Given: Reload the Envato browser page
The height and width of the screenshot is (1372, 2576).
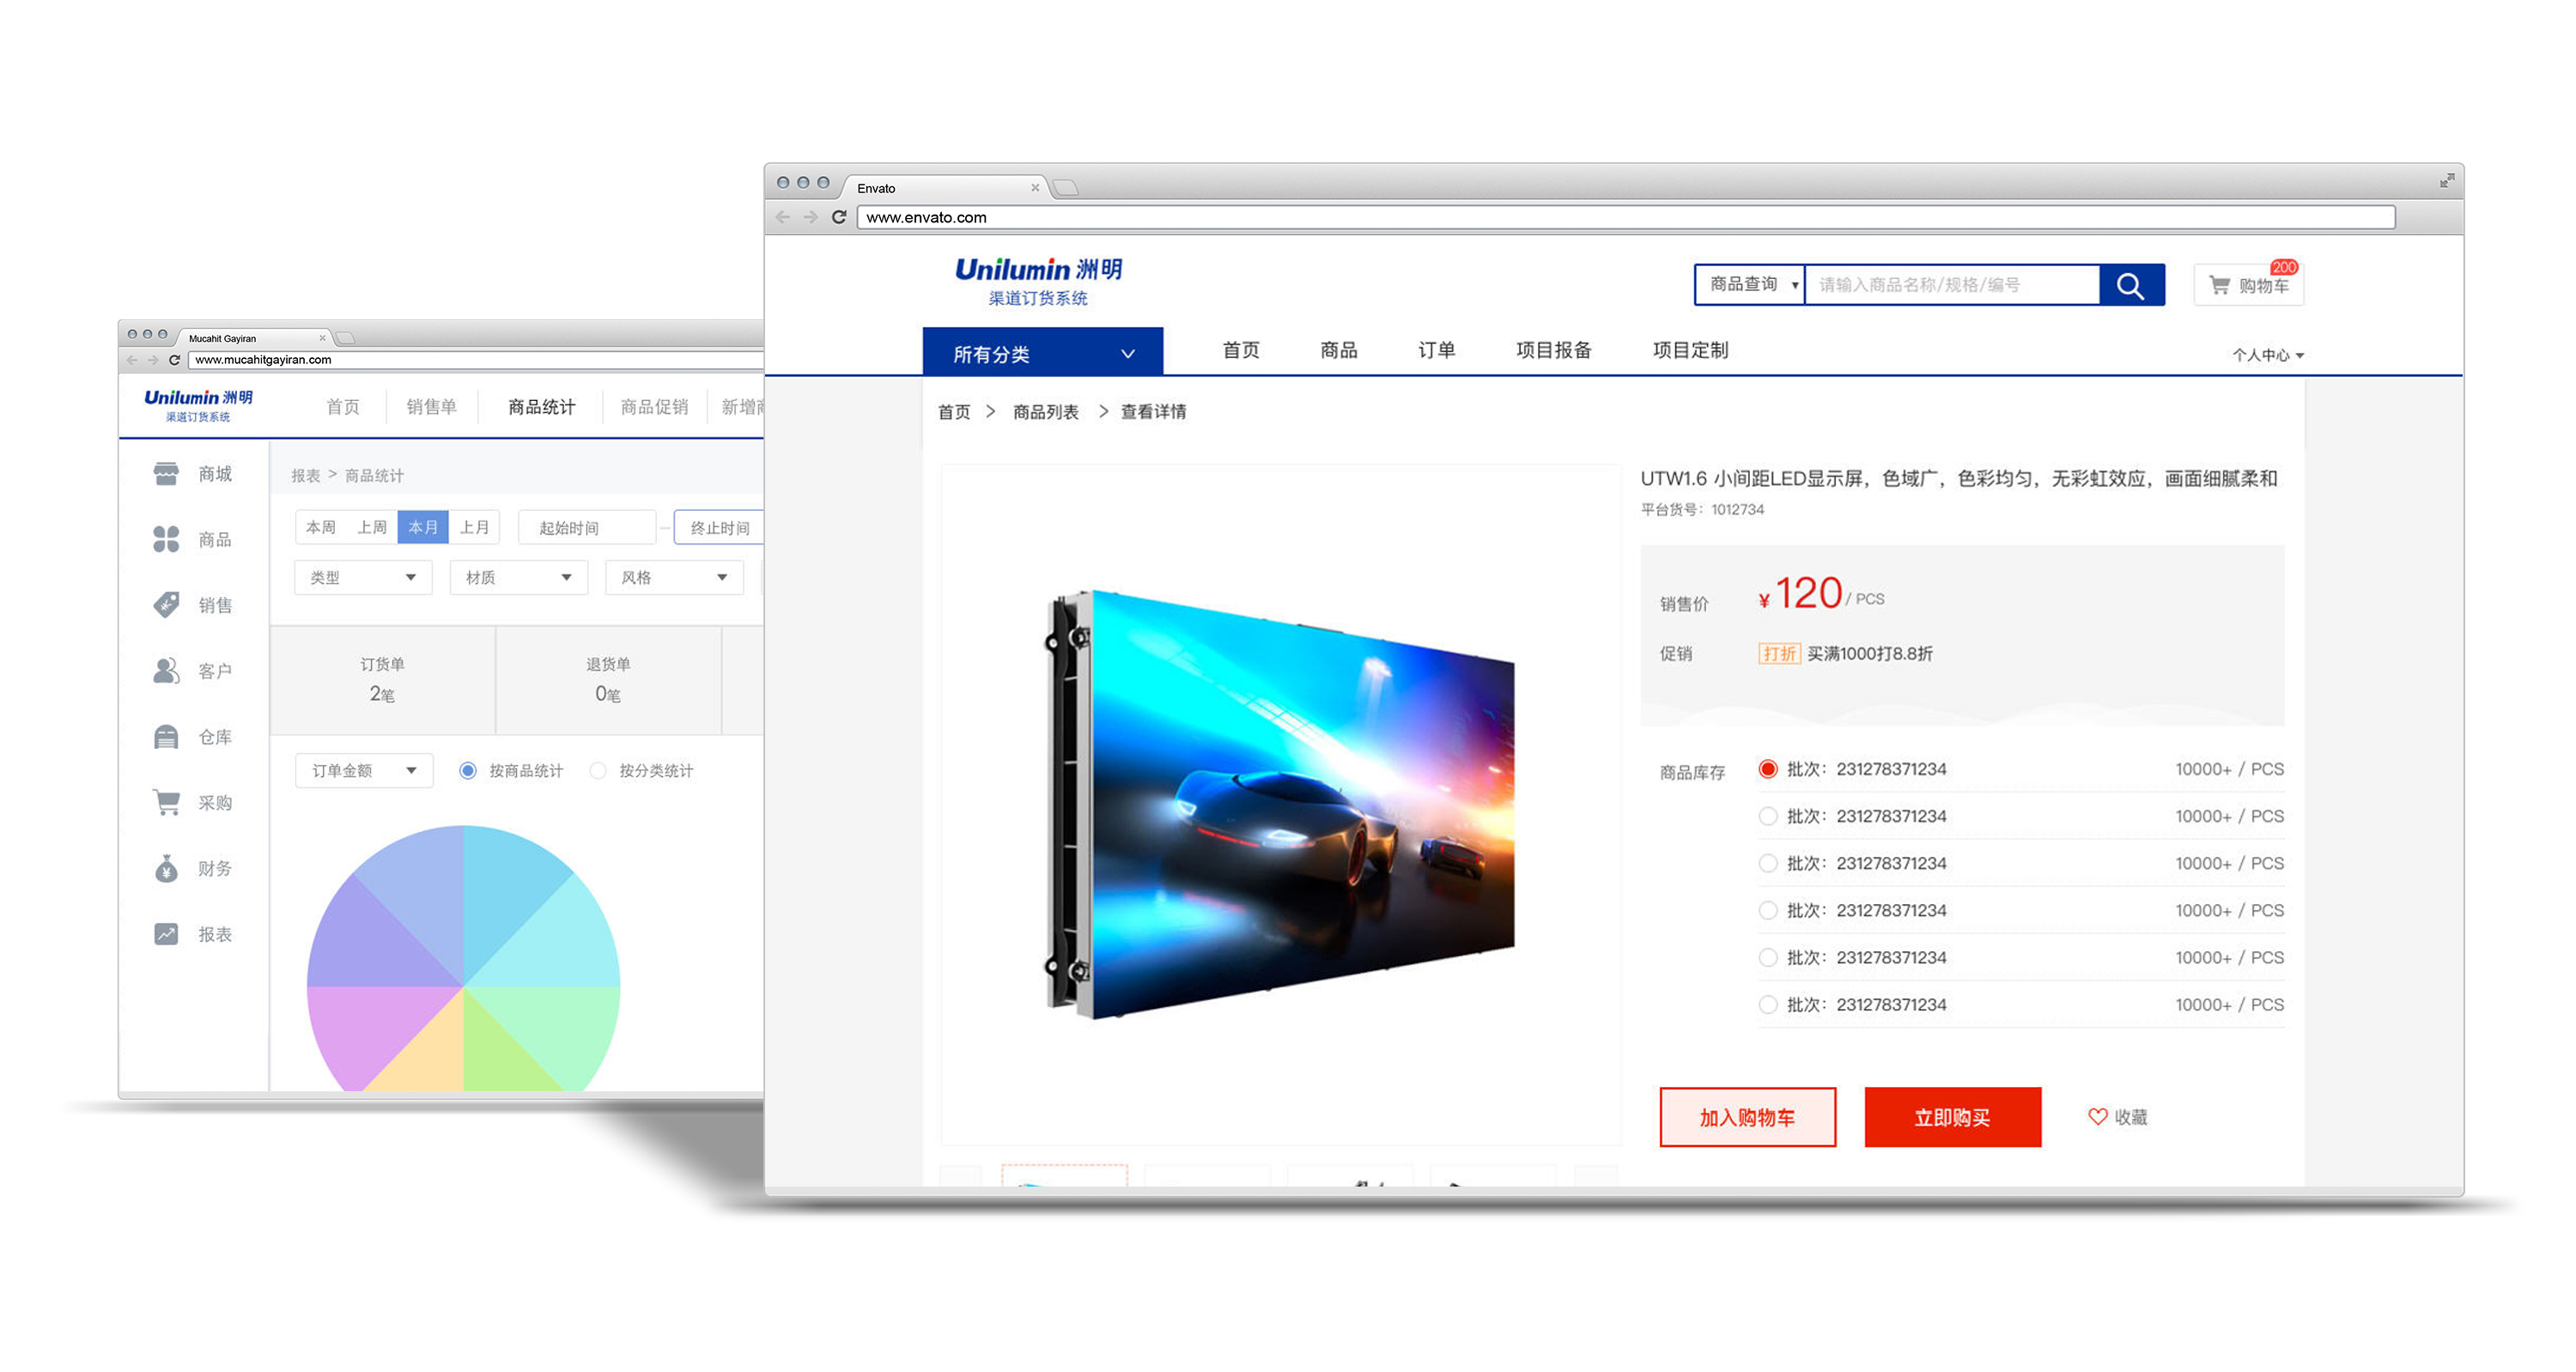Looking at the screenshot, I should (839, 217).
